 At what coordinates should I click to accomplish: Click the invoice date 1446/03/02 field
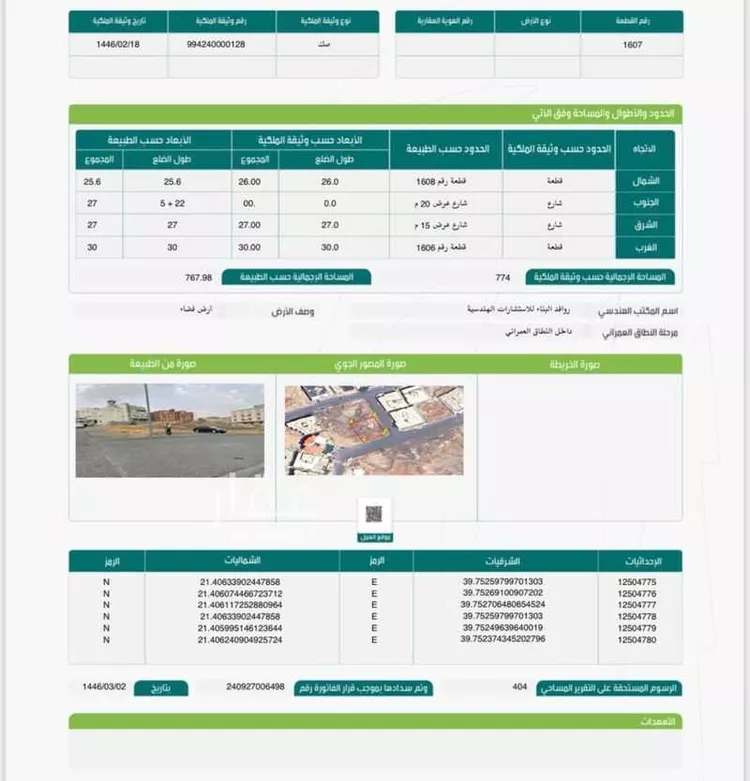tap(106, 688)
